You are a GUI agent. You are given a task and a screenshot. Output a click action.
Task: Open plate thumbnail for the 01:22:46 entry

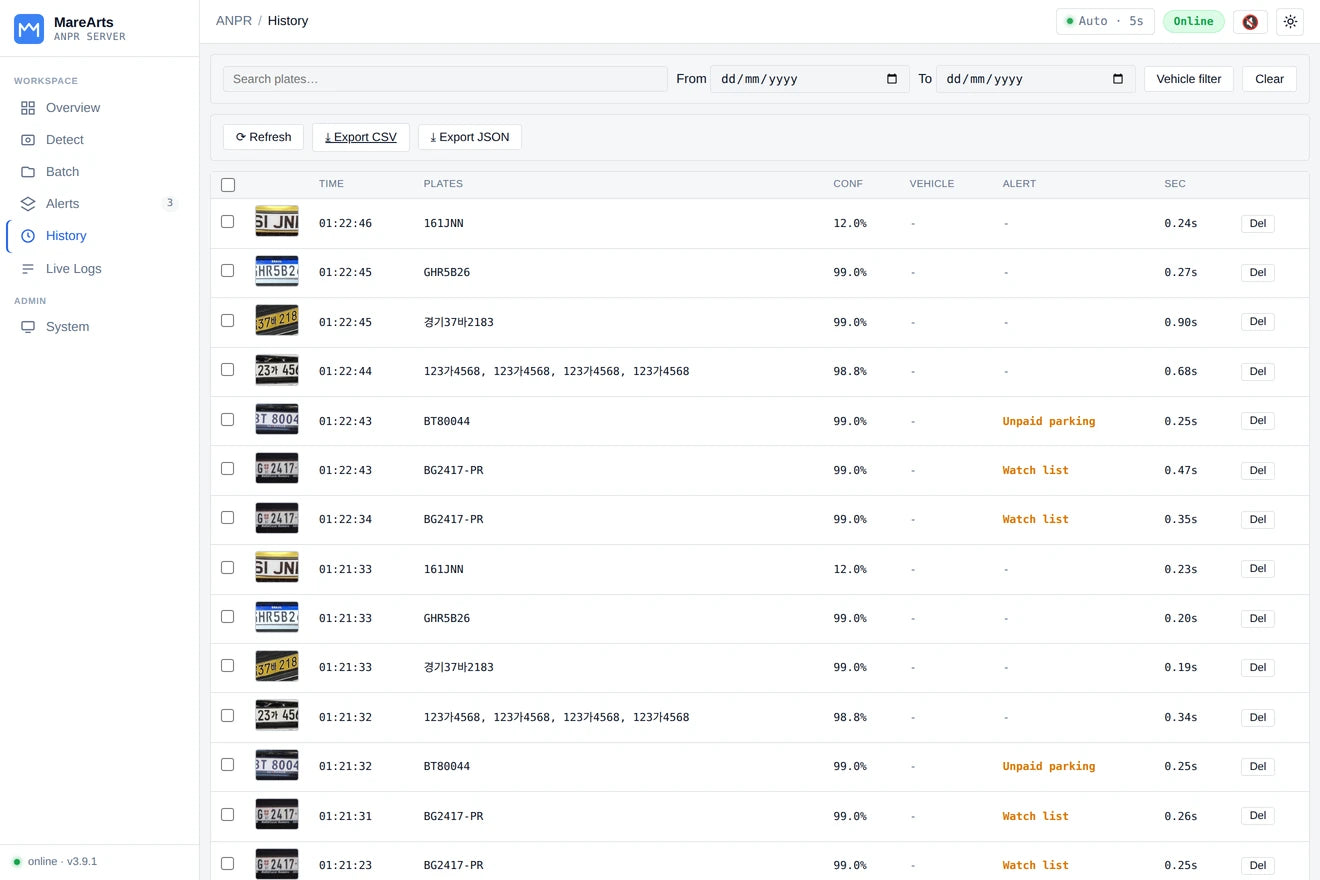[x=277, y=222]
